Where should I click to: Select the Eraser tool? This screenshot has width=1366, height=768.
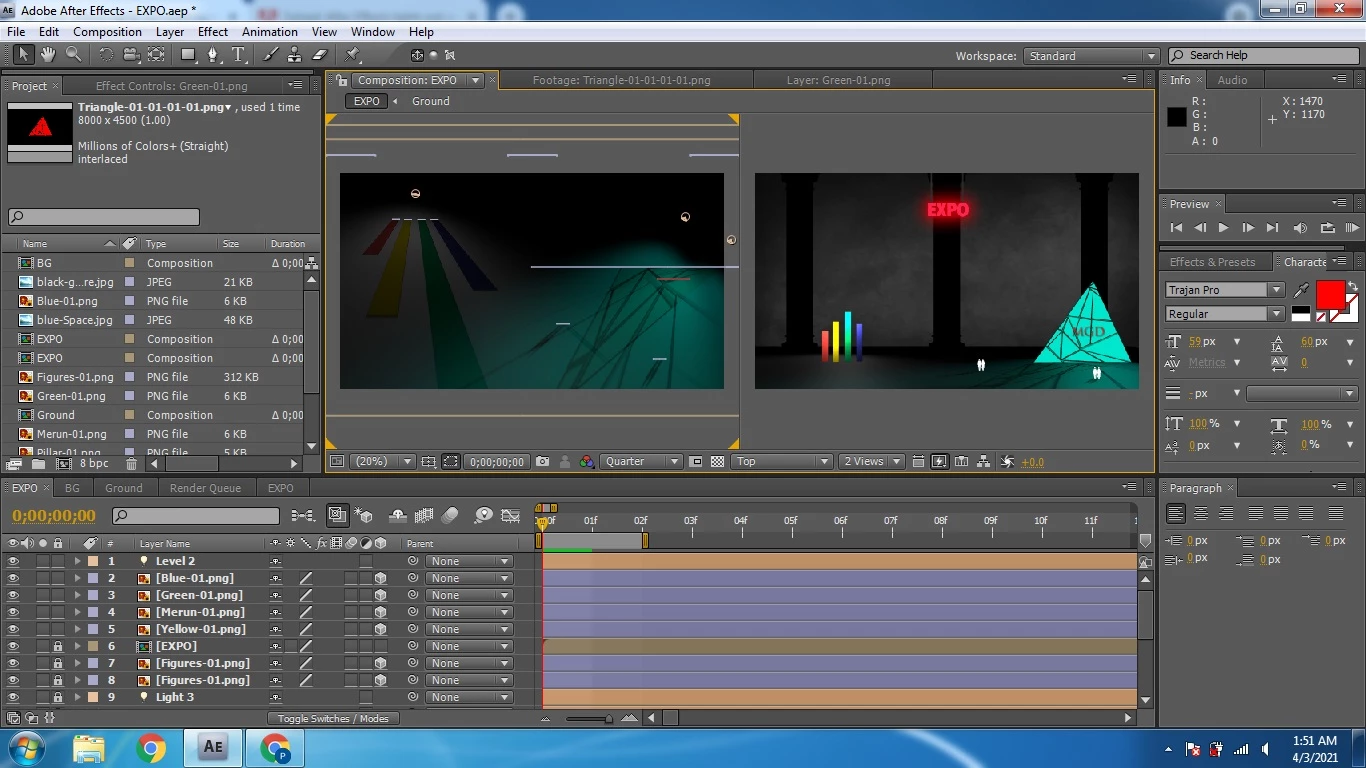pos(320,55)
